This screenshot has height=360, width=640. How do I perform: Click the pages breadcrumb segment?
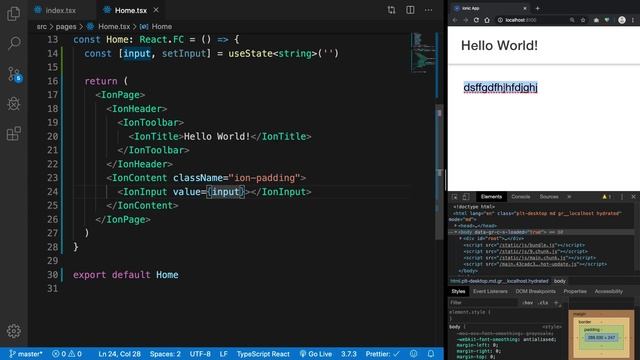coord(66,27)
